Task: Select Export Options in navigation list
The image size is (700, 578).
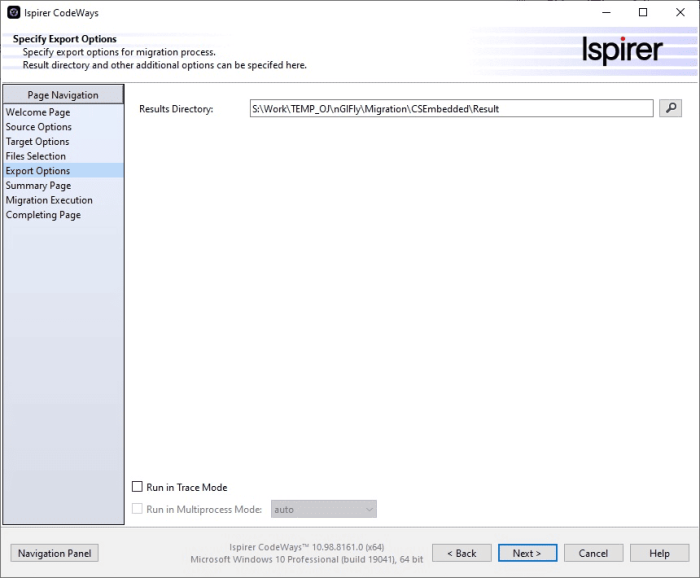Action: (38, 171)
